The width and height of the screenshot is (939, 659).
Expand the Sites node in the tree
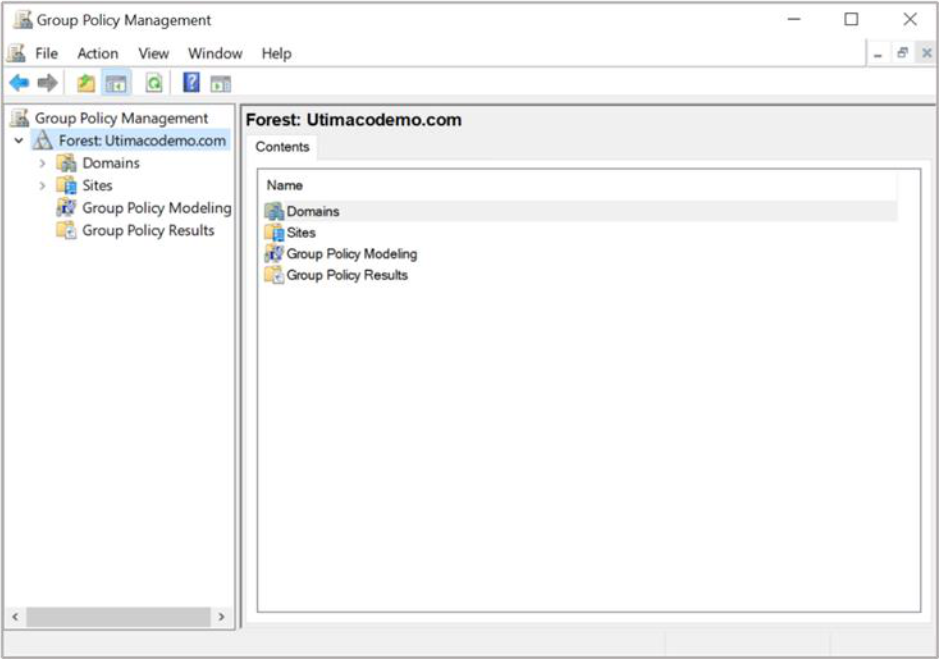click(42, 185)
